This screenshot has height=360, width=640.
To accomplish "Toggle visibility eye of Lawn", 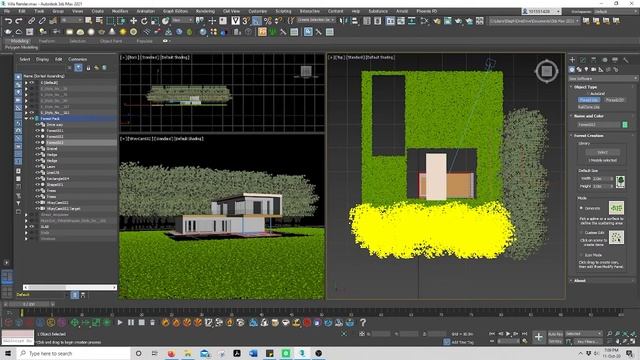I will click(38, 167).
